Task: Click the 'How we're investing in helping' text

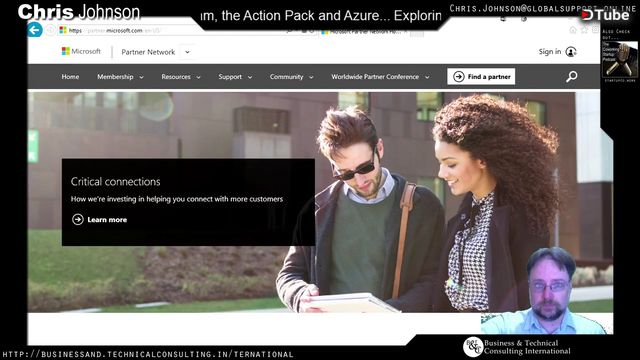Action: [177, 199]
